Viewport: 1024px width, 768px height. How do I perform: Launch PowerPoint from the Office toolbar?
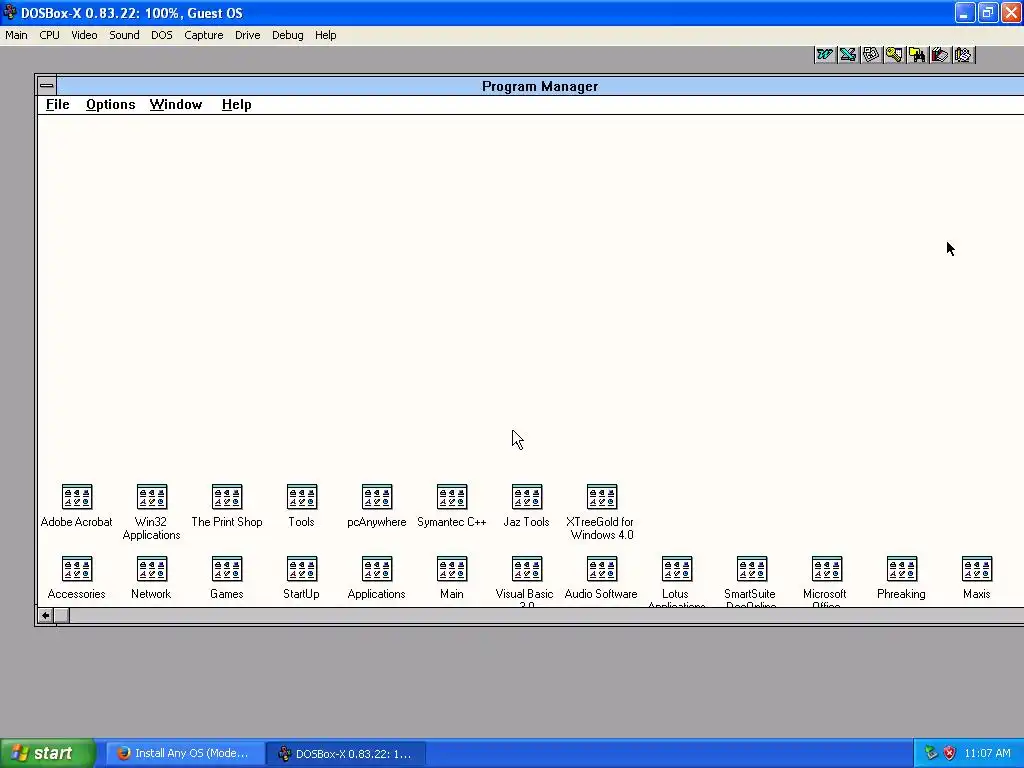coord(871,55)
